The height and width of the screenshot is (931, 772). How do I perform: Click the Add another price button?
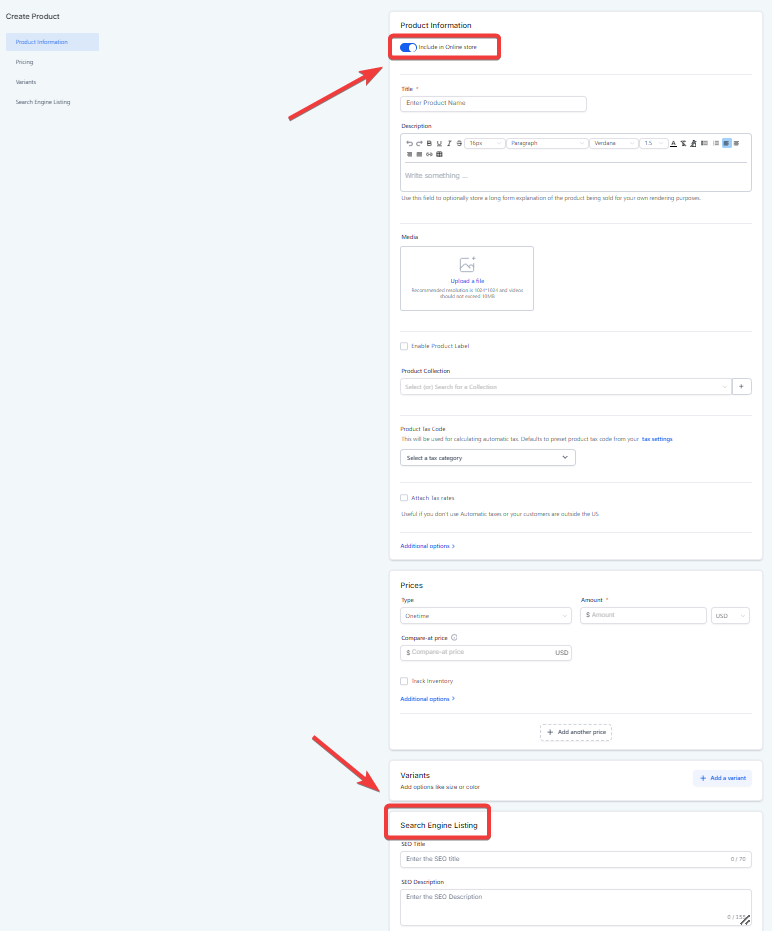tap(575, 732)
